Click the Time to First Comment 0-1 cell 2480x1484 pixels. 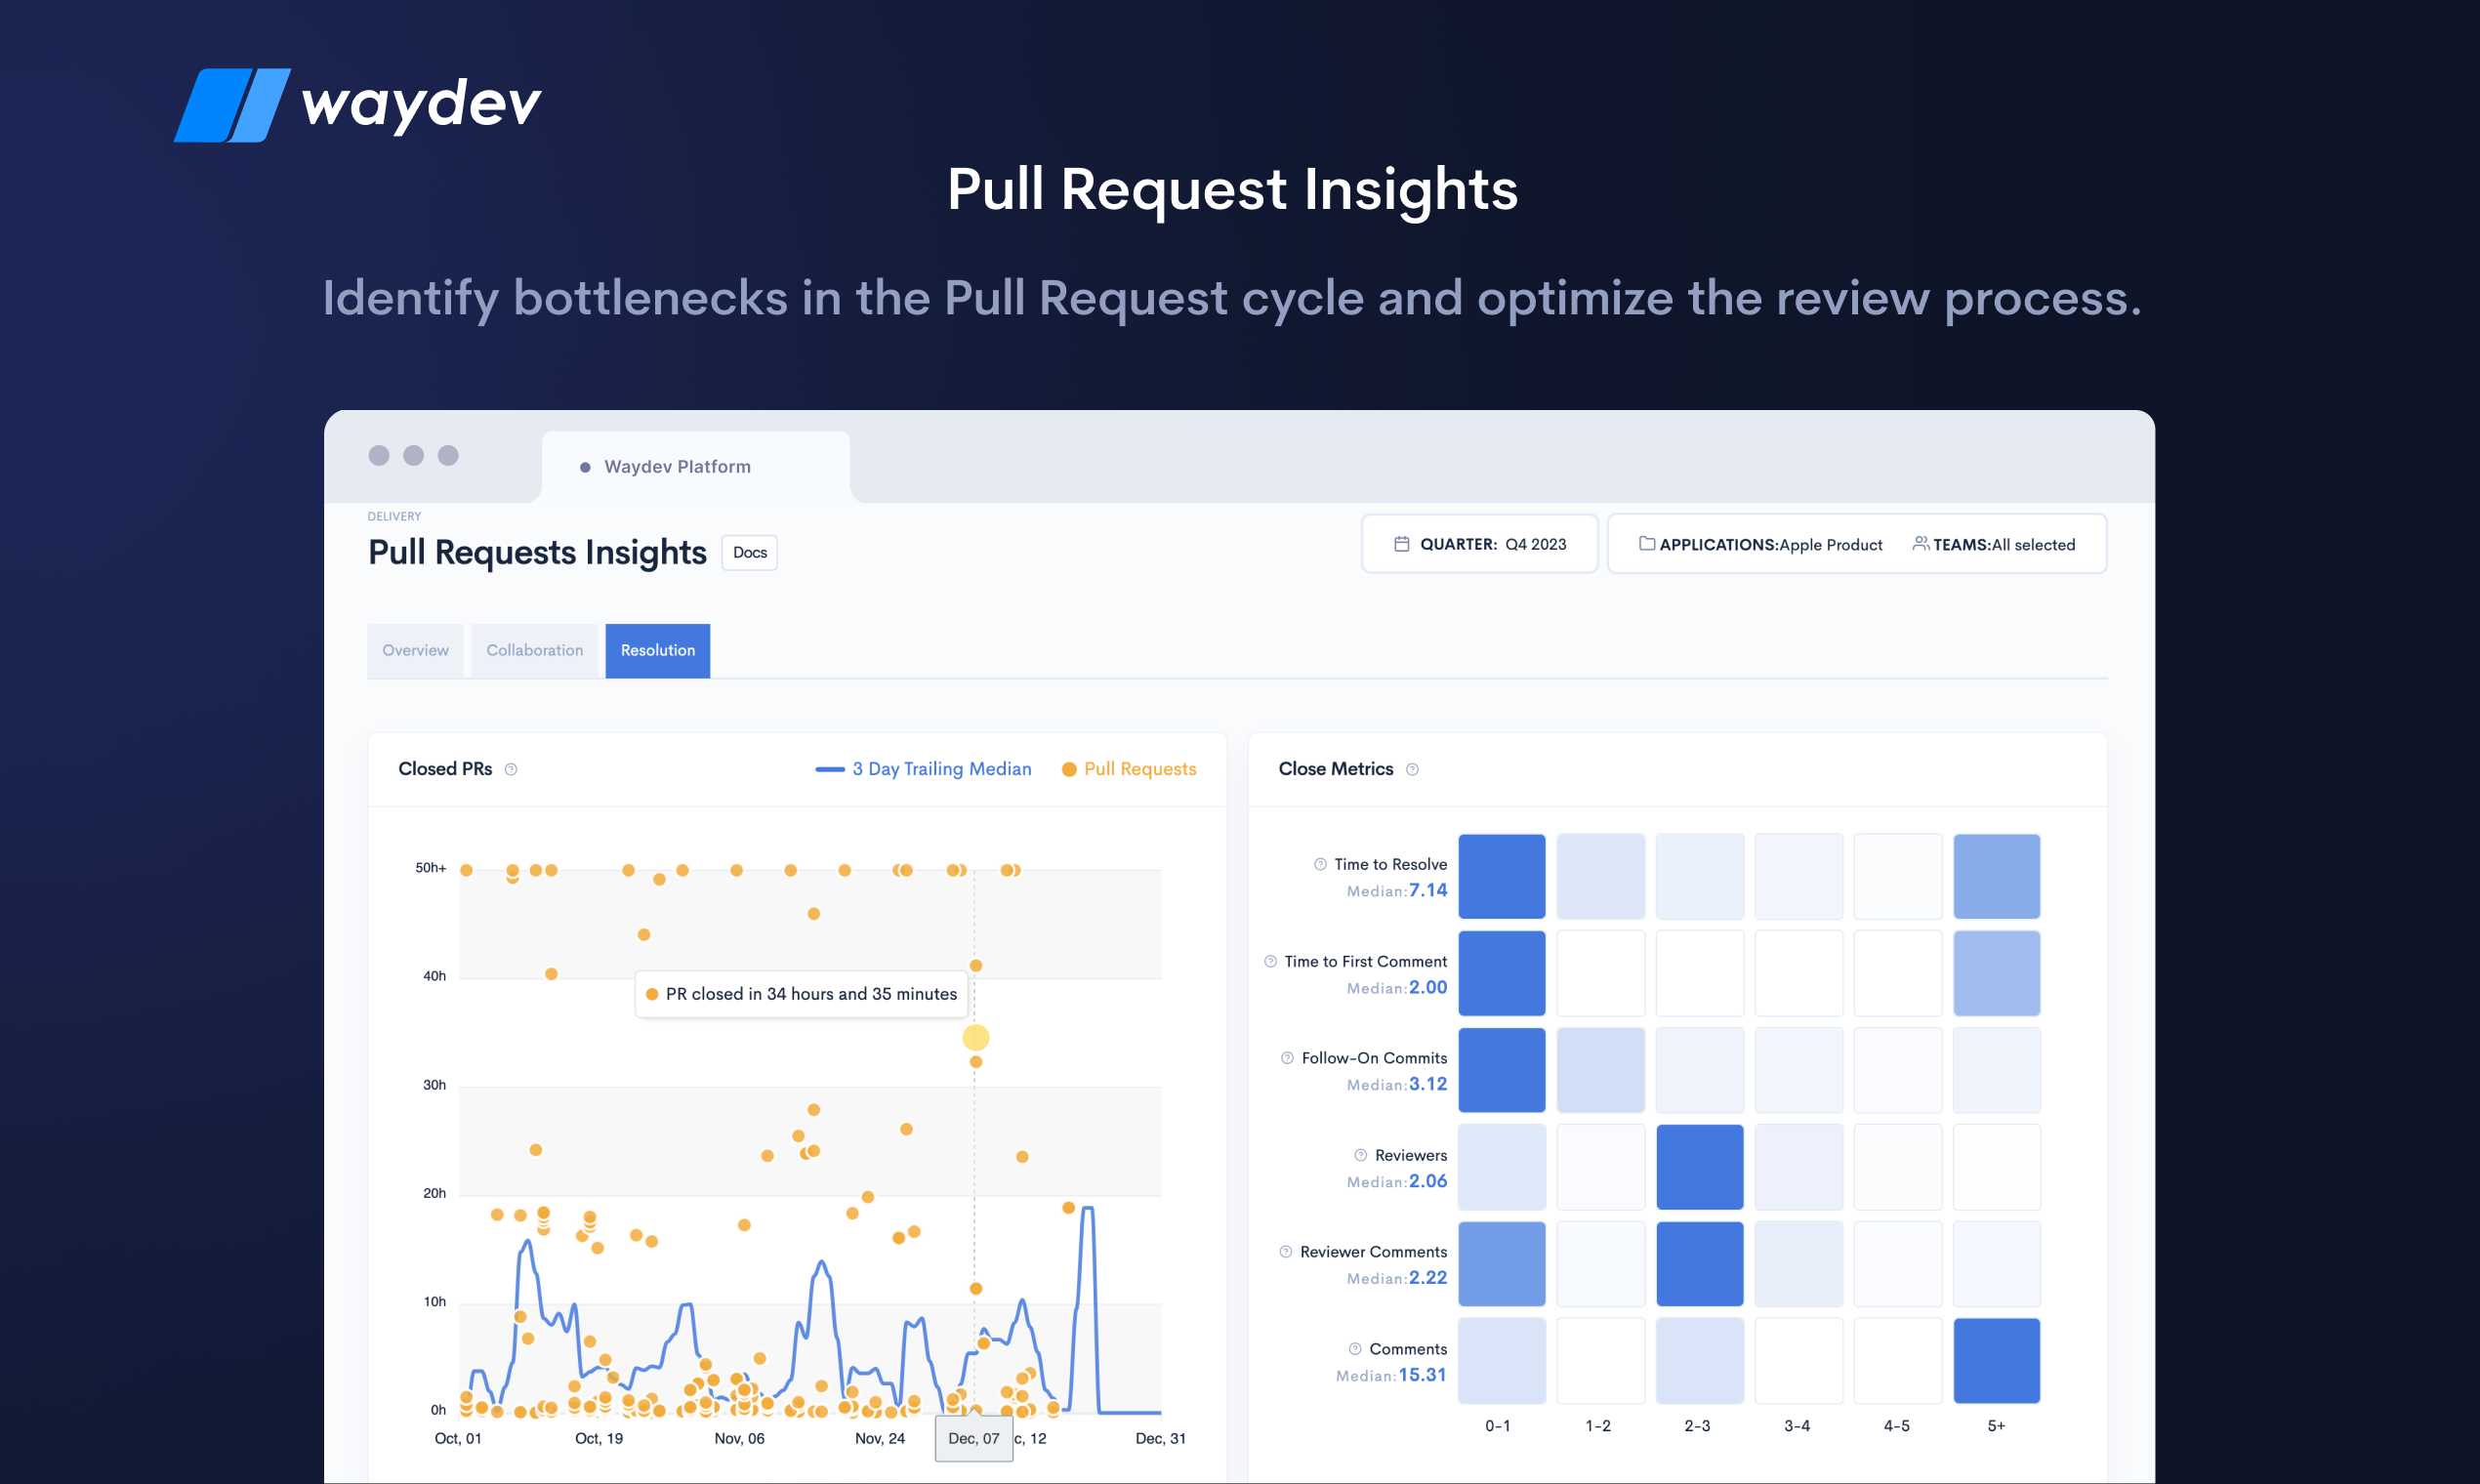1501,973
